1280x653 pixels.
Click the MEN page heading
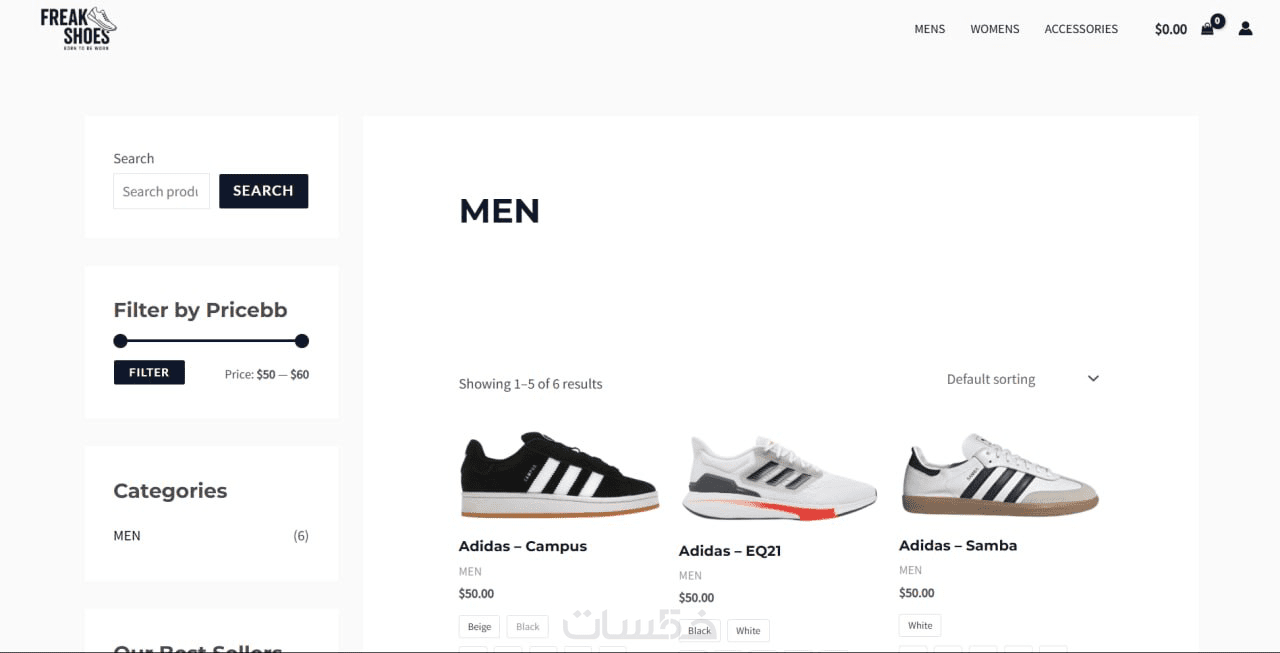[499, 211]
